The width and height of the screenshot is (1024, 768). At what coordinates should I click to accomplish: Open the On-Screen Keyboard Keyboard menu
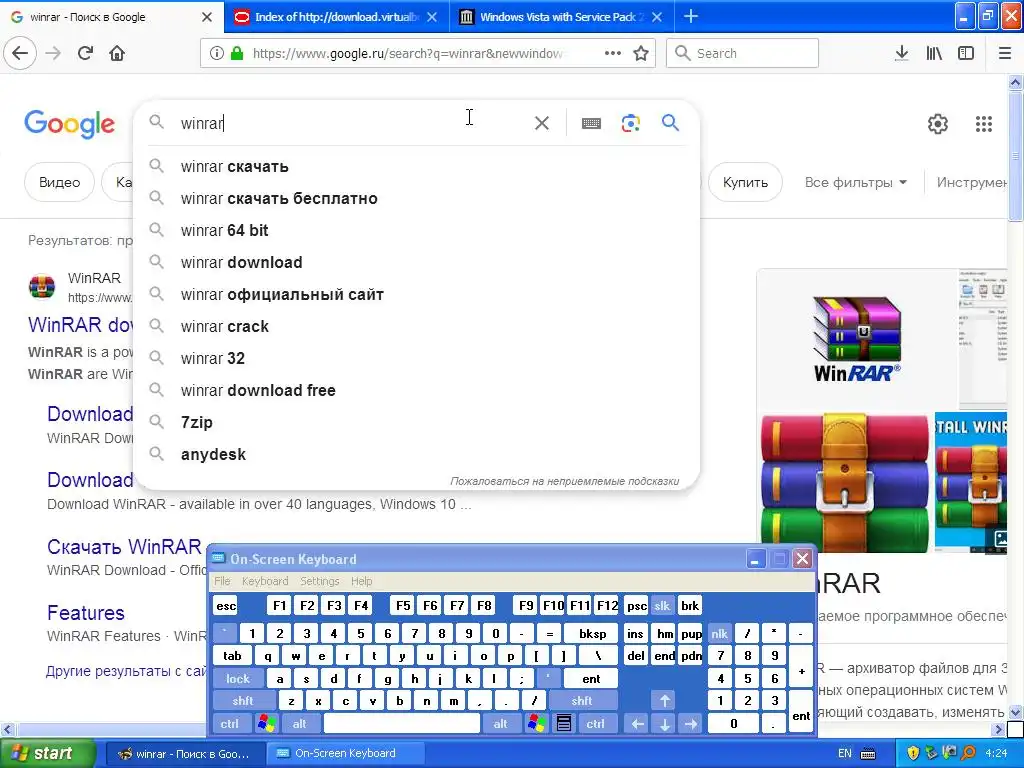point(264,581)
